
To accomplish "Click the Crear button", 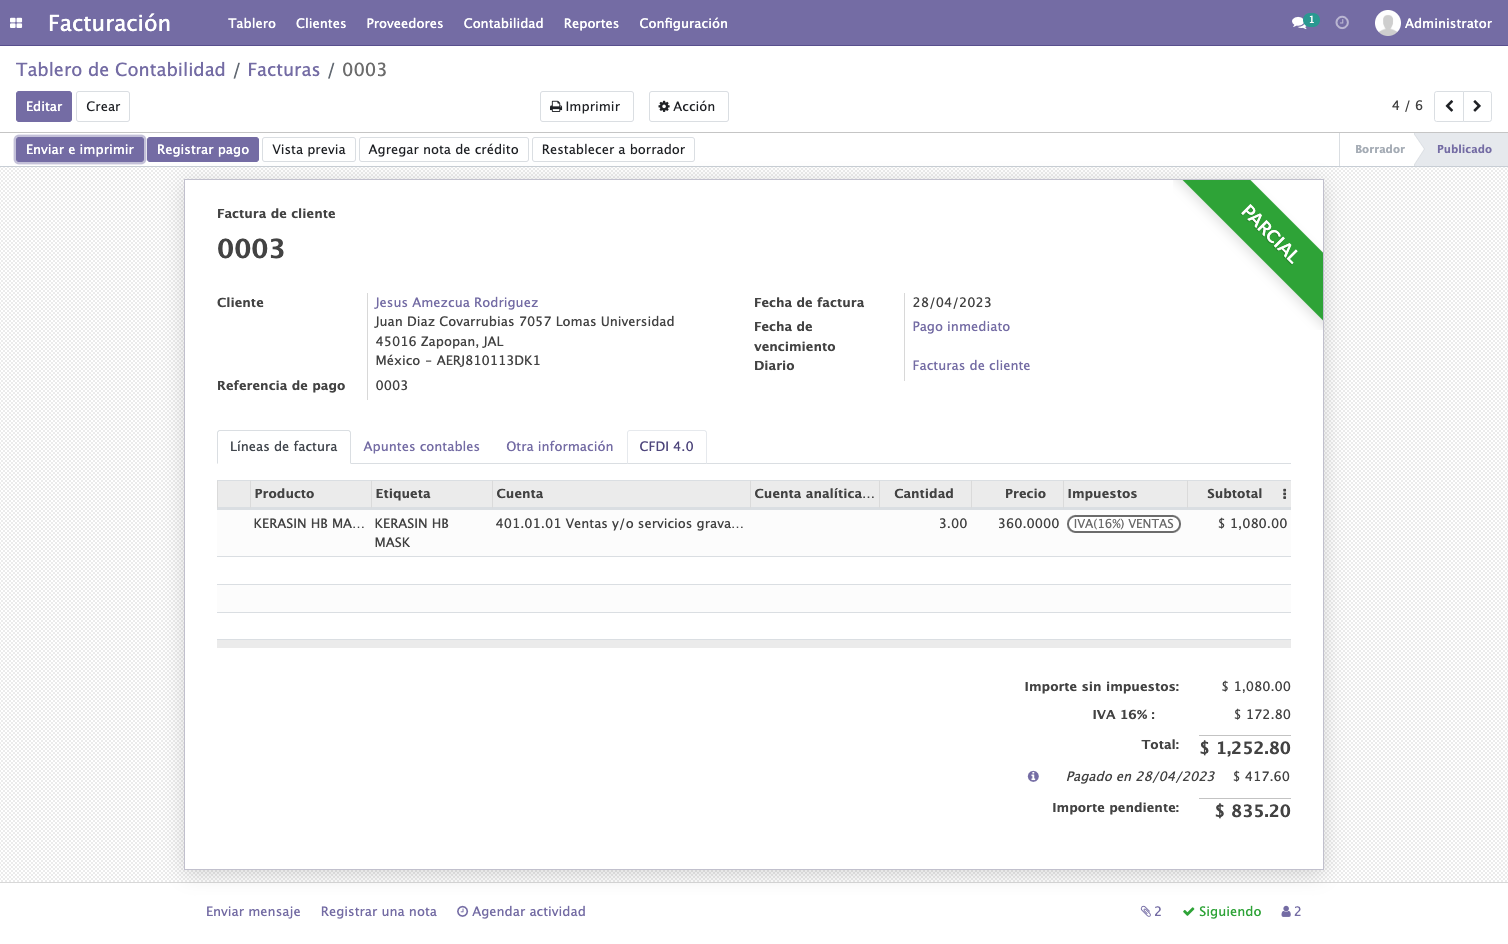I will 103,106.
